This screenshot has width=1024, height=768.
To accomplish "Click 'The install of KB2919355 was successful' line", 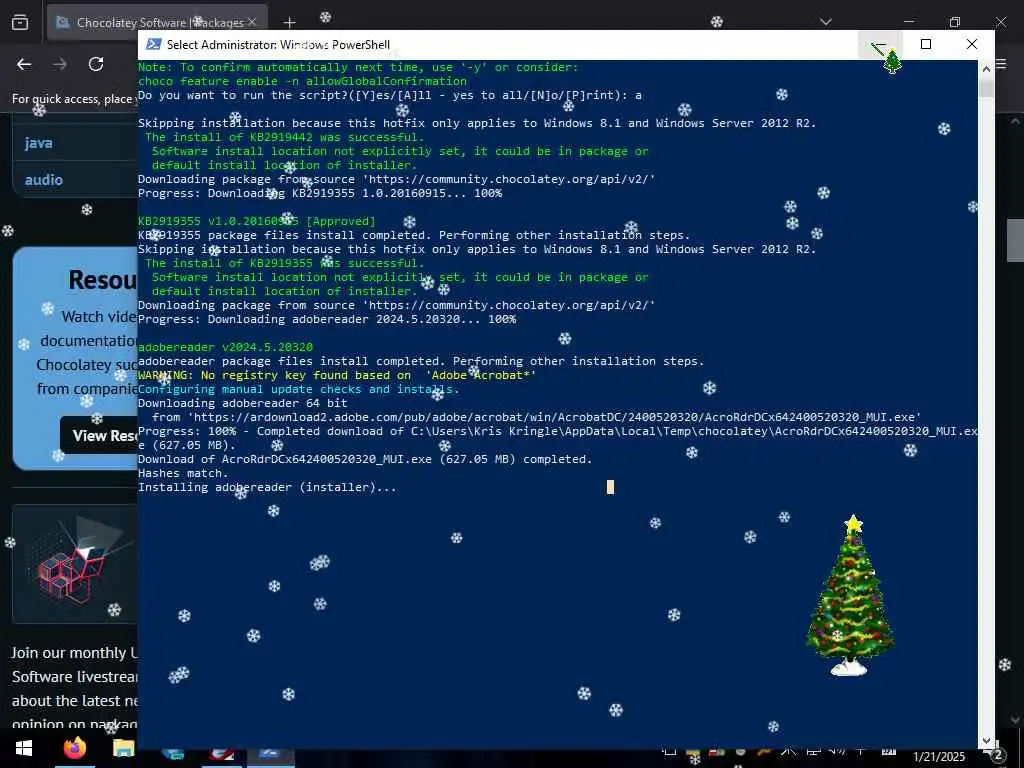I will (x=285, y=263).
